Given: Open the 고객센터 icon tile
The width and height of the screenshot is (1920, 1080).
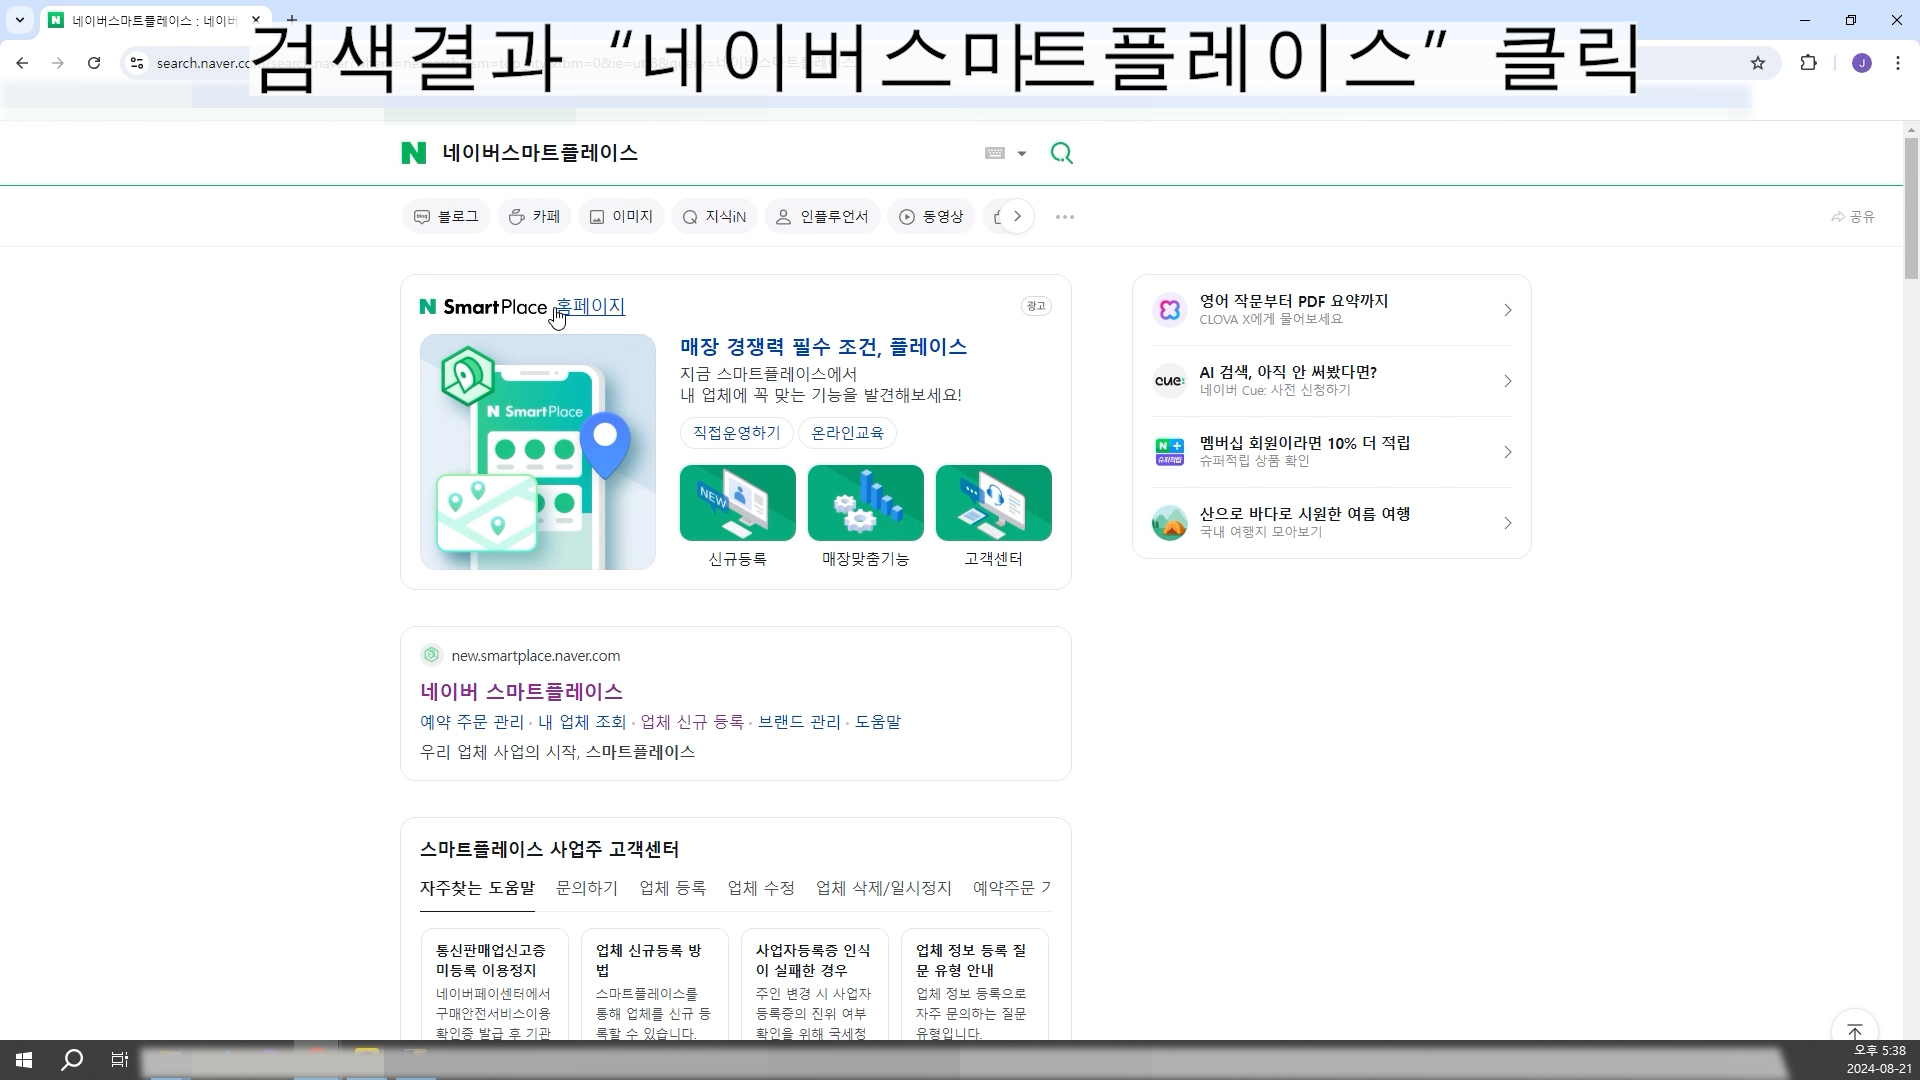Looking at the screenshot, I should (993, 503).
